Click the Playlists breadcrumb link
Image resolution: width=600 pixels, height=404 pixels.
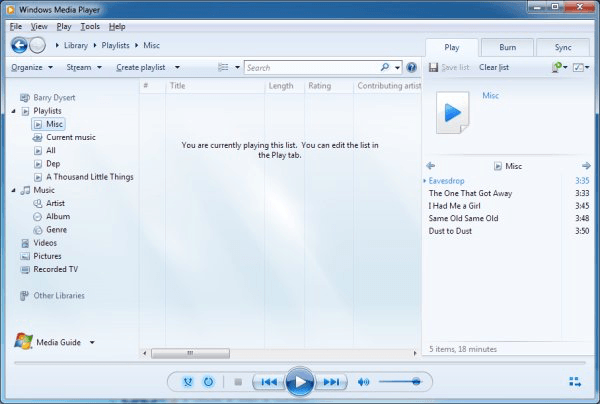pos(116,46)
